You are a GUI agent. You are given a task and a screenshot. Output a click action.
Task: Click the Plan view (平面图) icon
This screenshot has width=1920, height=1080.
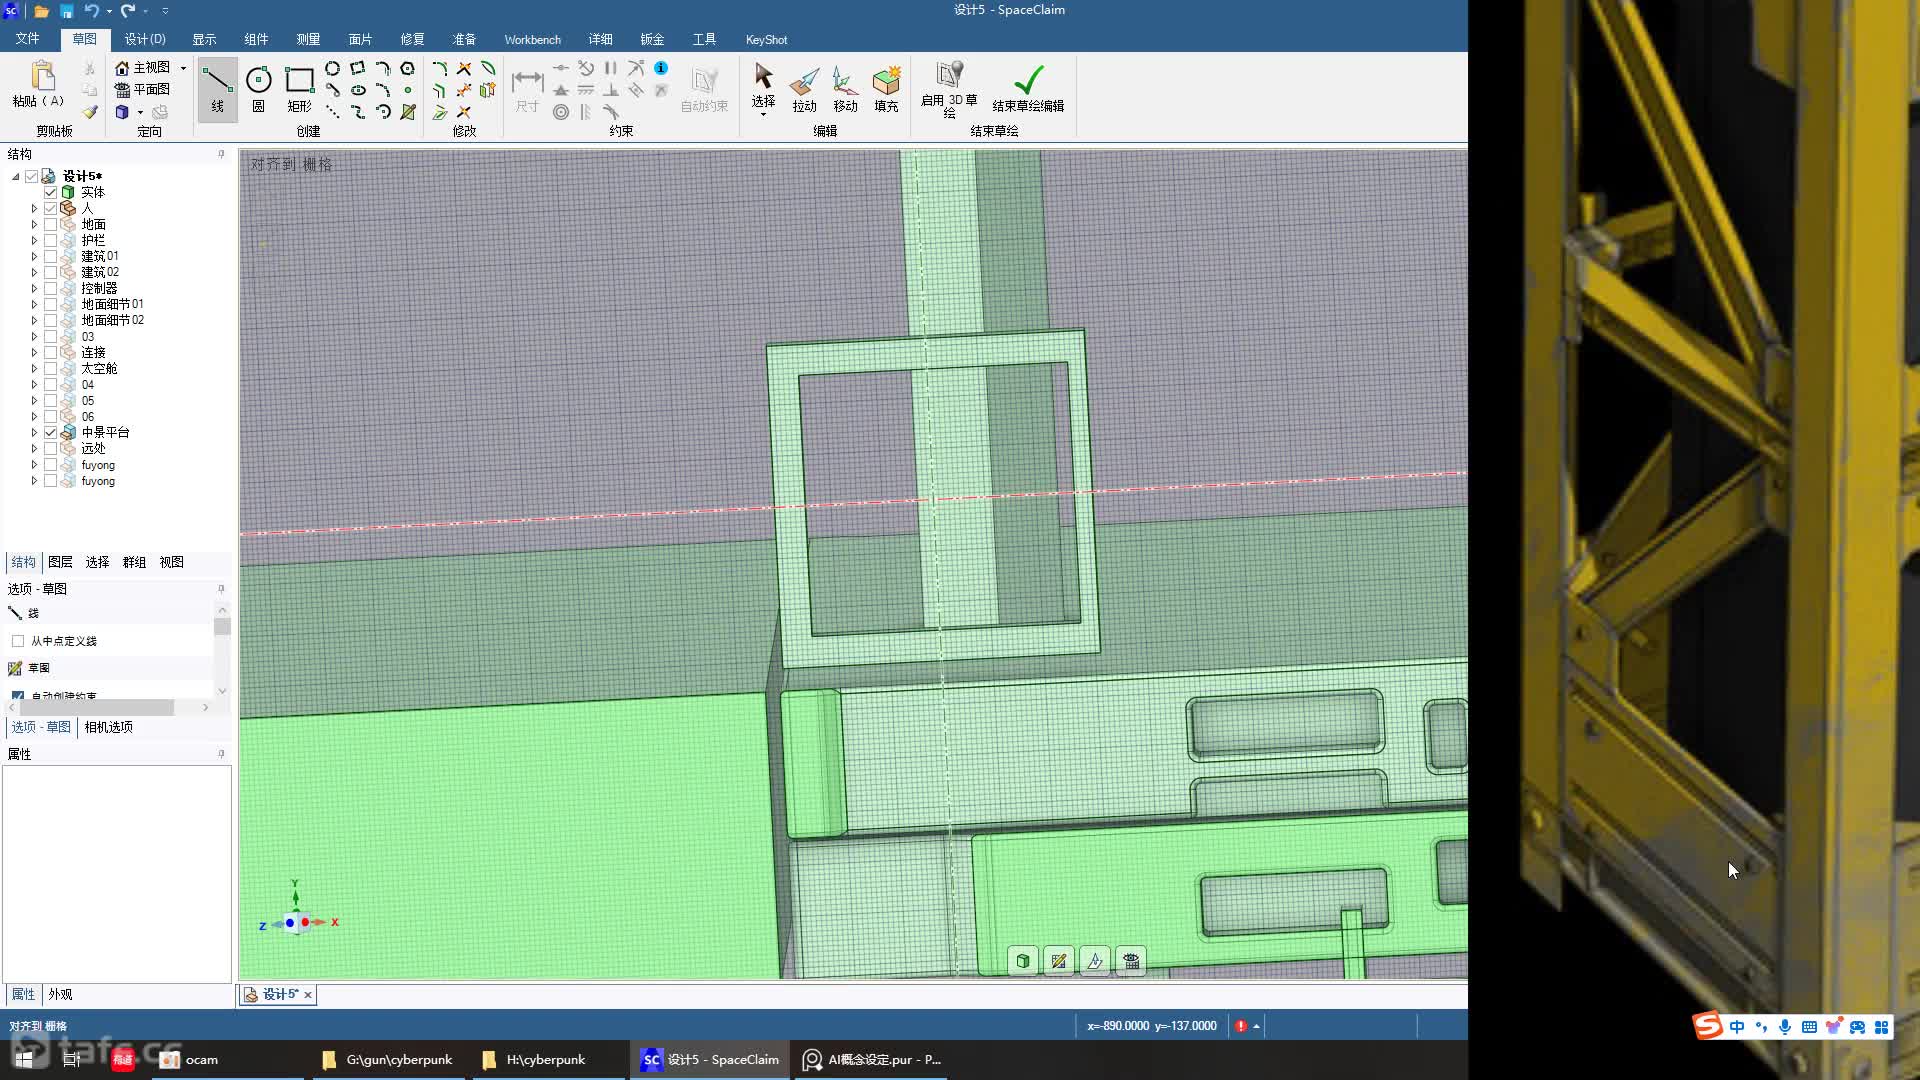coord(122,89)
